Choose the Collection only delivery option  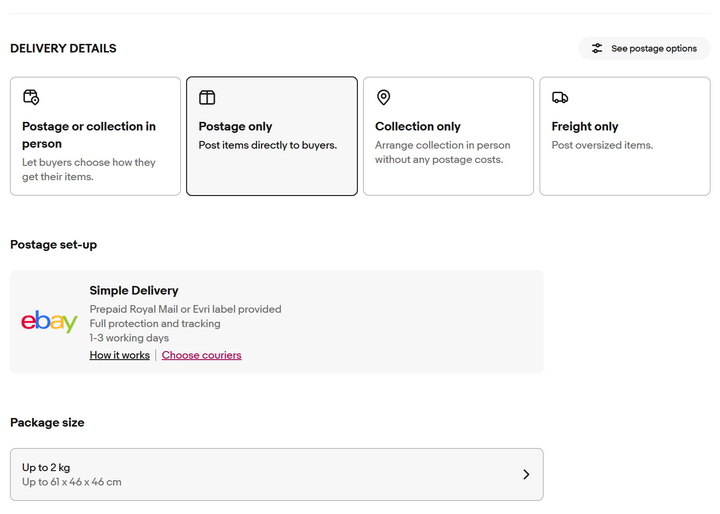click(x=448, y=136)
